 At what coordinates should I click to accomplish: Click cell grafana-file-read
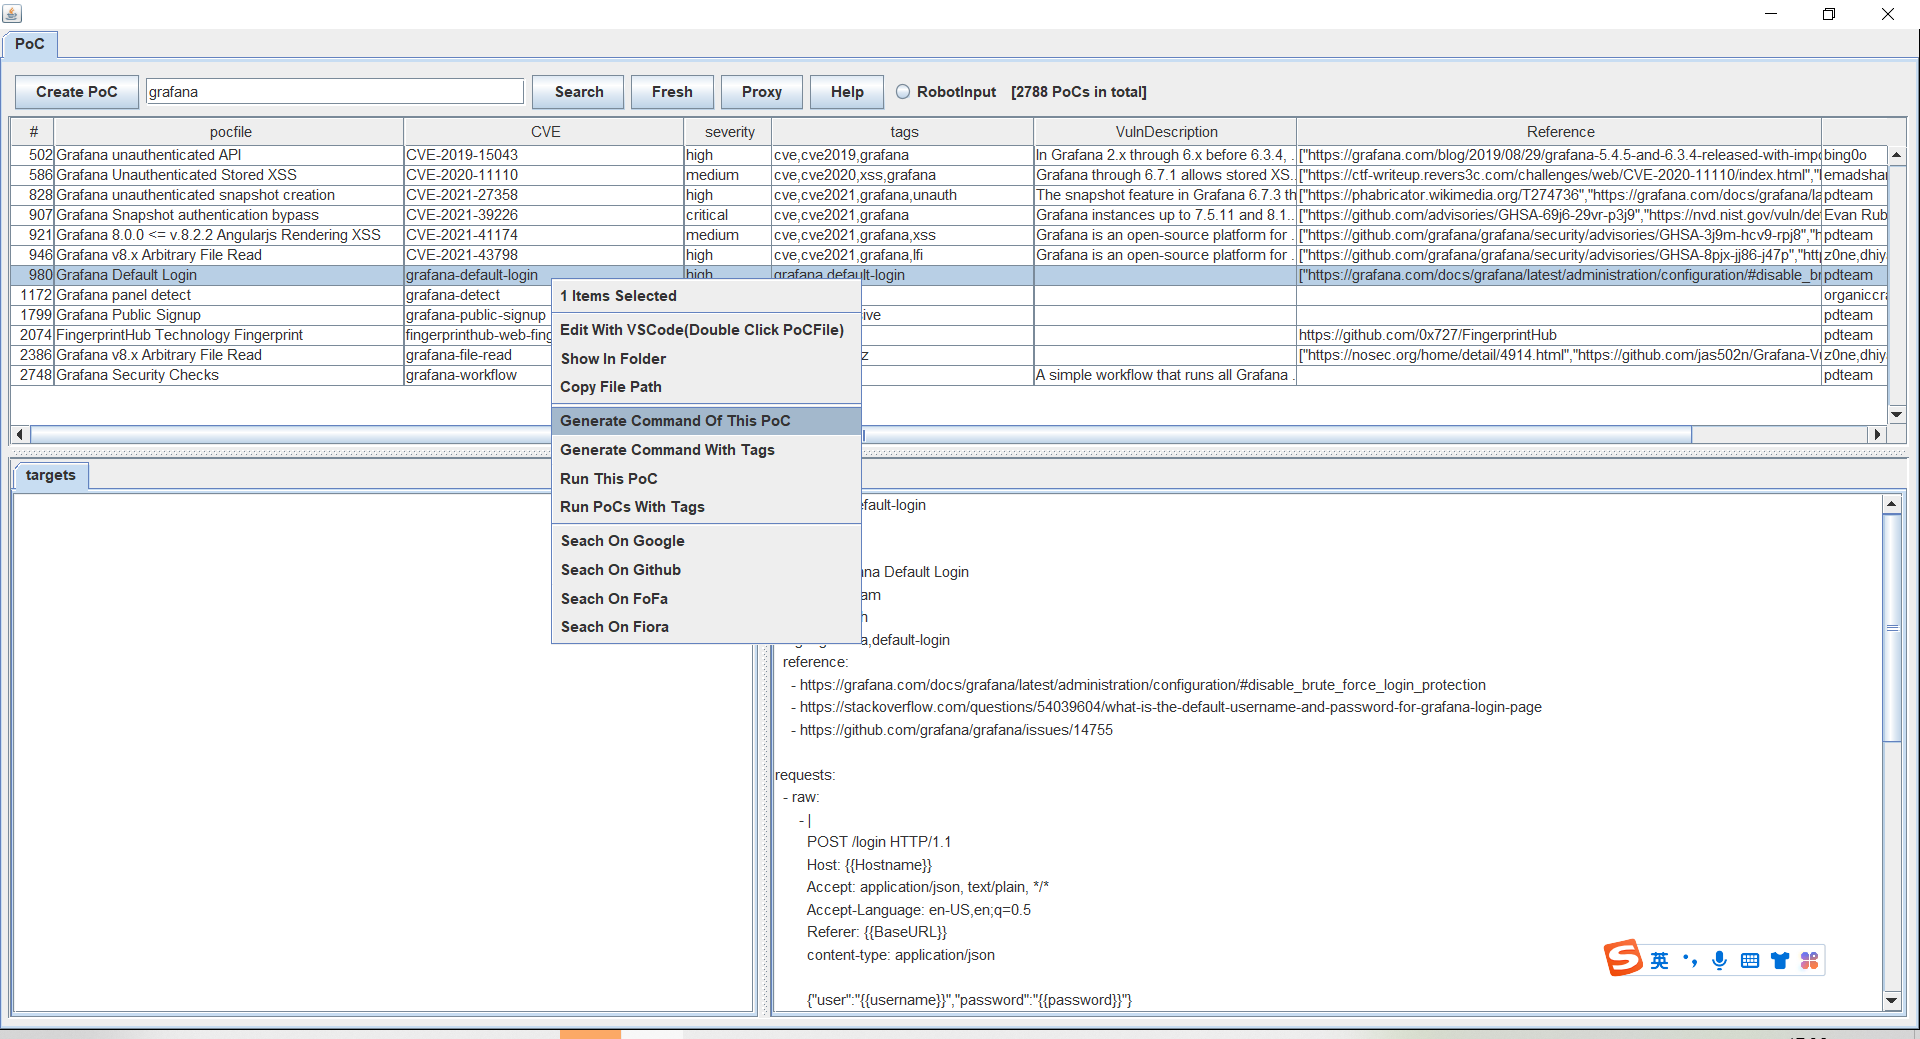click(478, 355)
